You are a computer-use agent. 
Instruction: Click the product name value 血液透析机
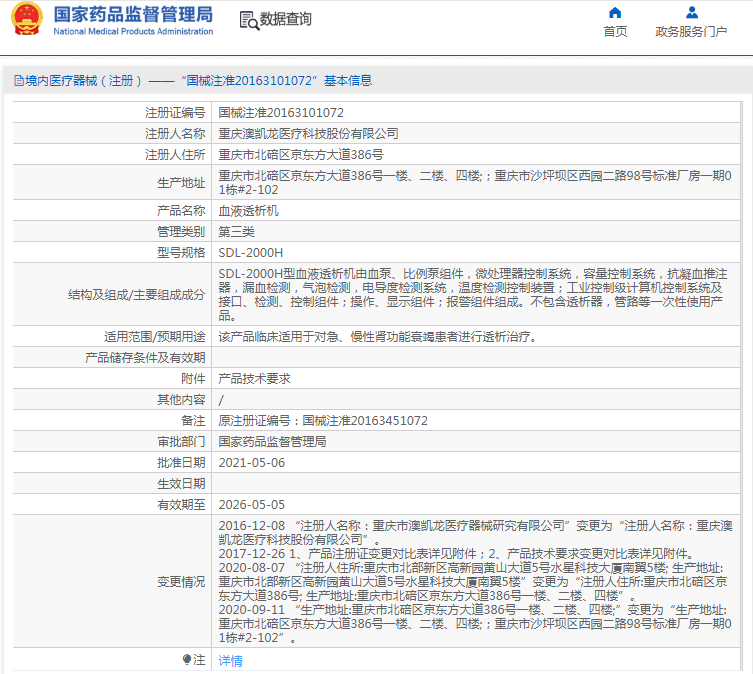pyautogui.click(x=248, y=211)
